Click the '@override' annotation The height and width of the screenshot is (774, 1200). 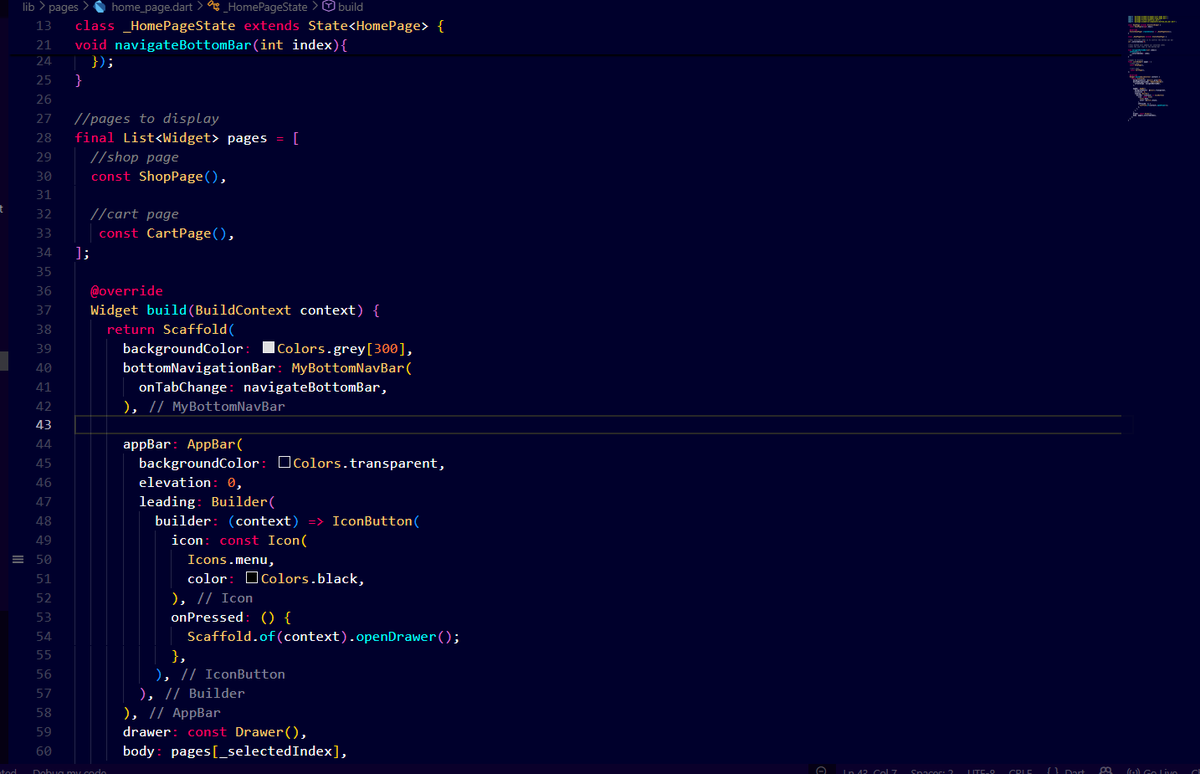coord(127,291)
